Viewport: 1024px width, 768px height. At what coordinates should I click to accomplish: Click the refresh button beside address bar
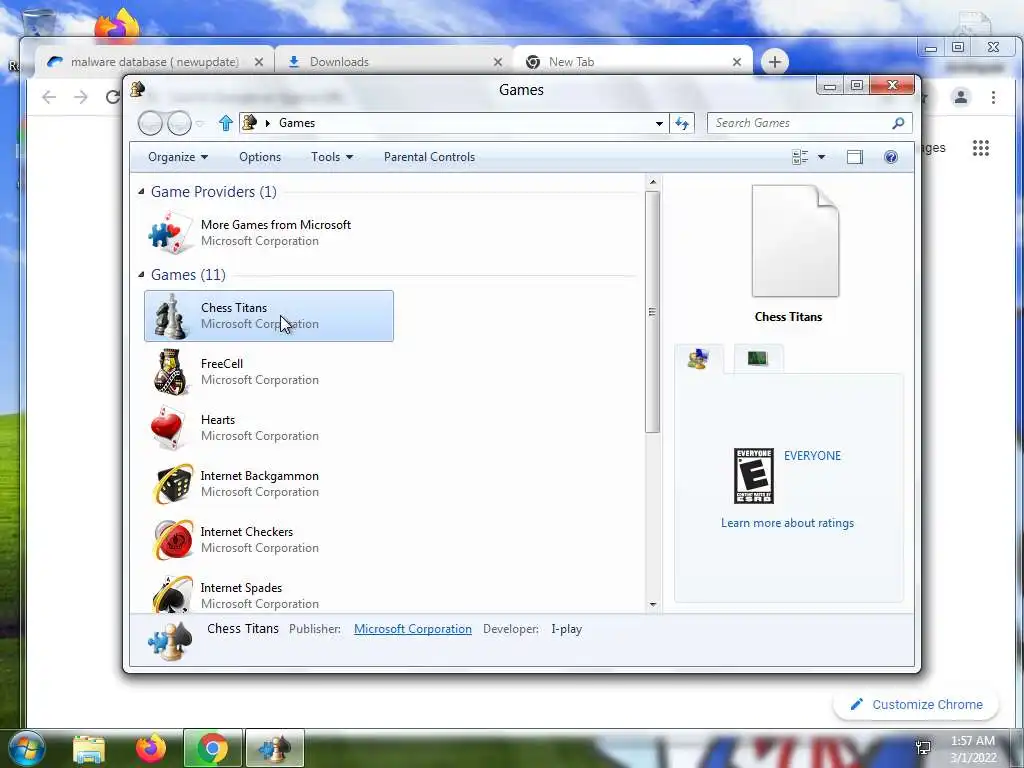[x=682, y=123]
